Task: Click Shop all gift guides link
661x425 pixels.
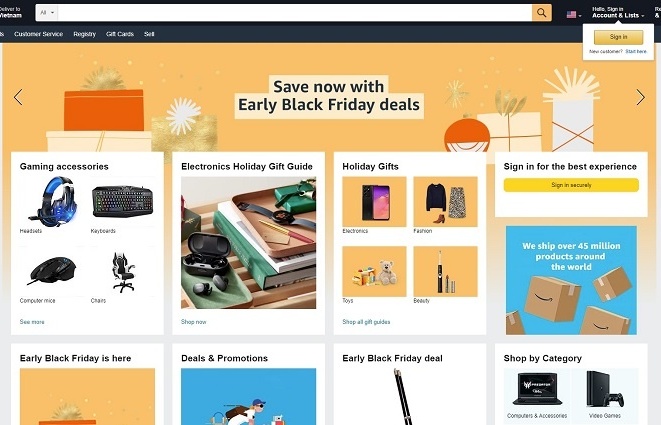Action: pos(366,322)
